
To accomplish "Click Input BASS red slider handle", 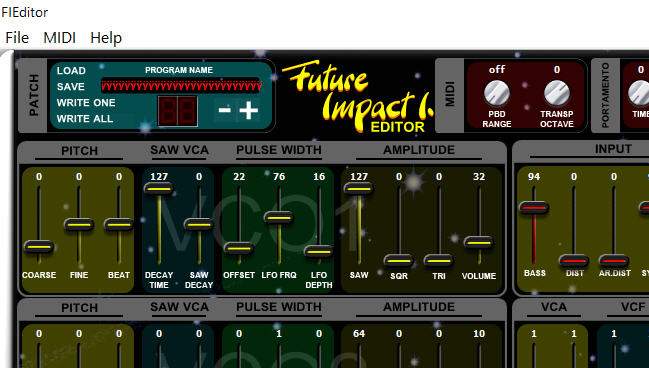I will pos(534,207).
